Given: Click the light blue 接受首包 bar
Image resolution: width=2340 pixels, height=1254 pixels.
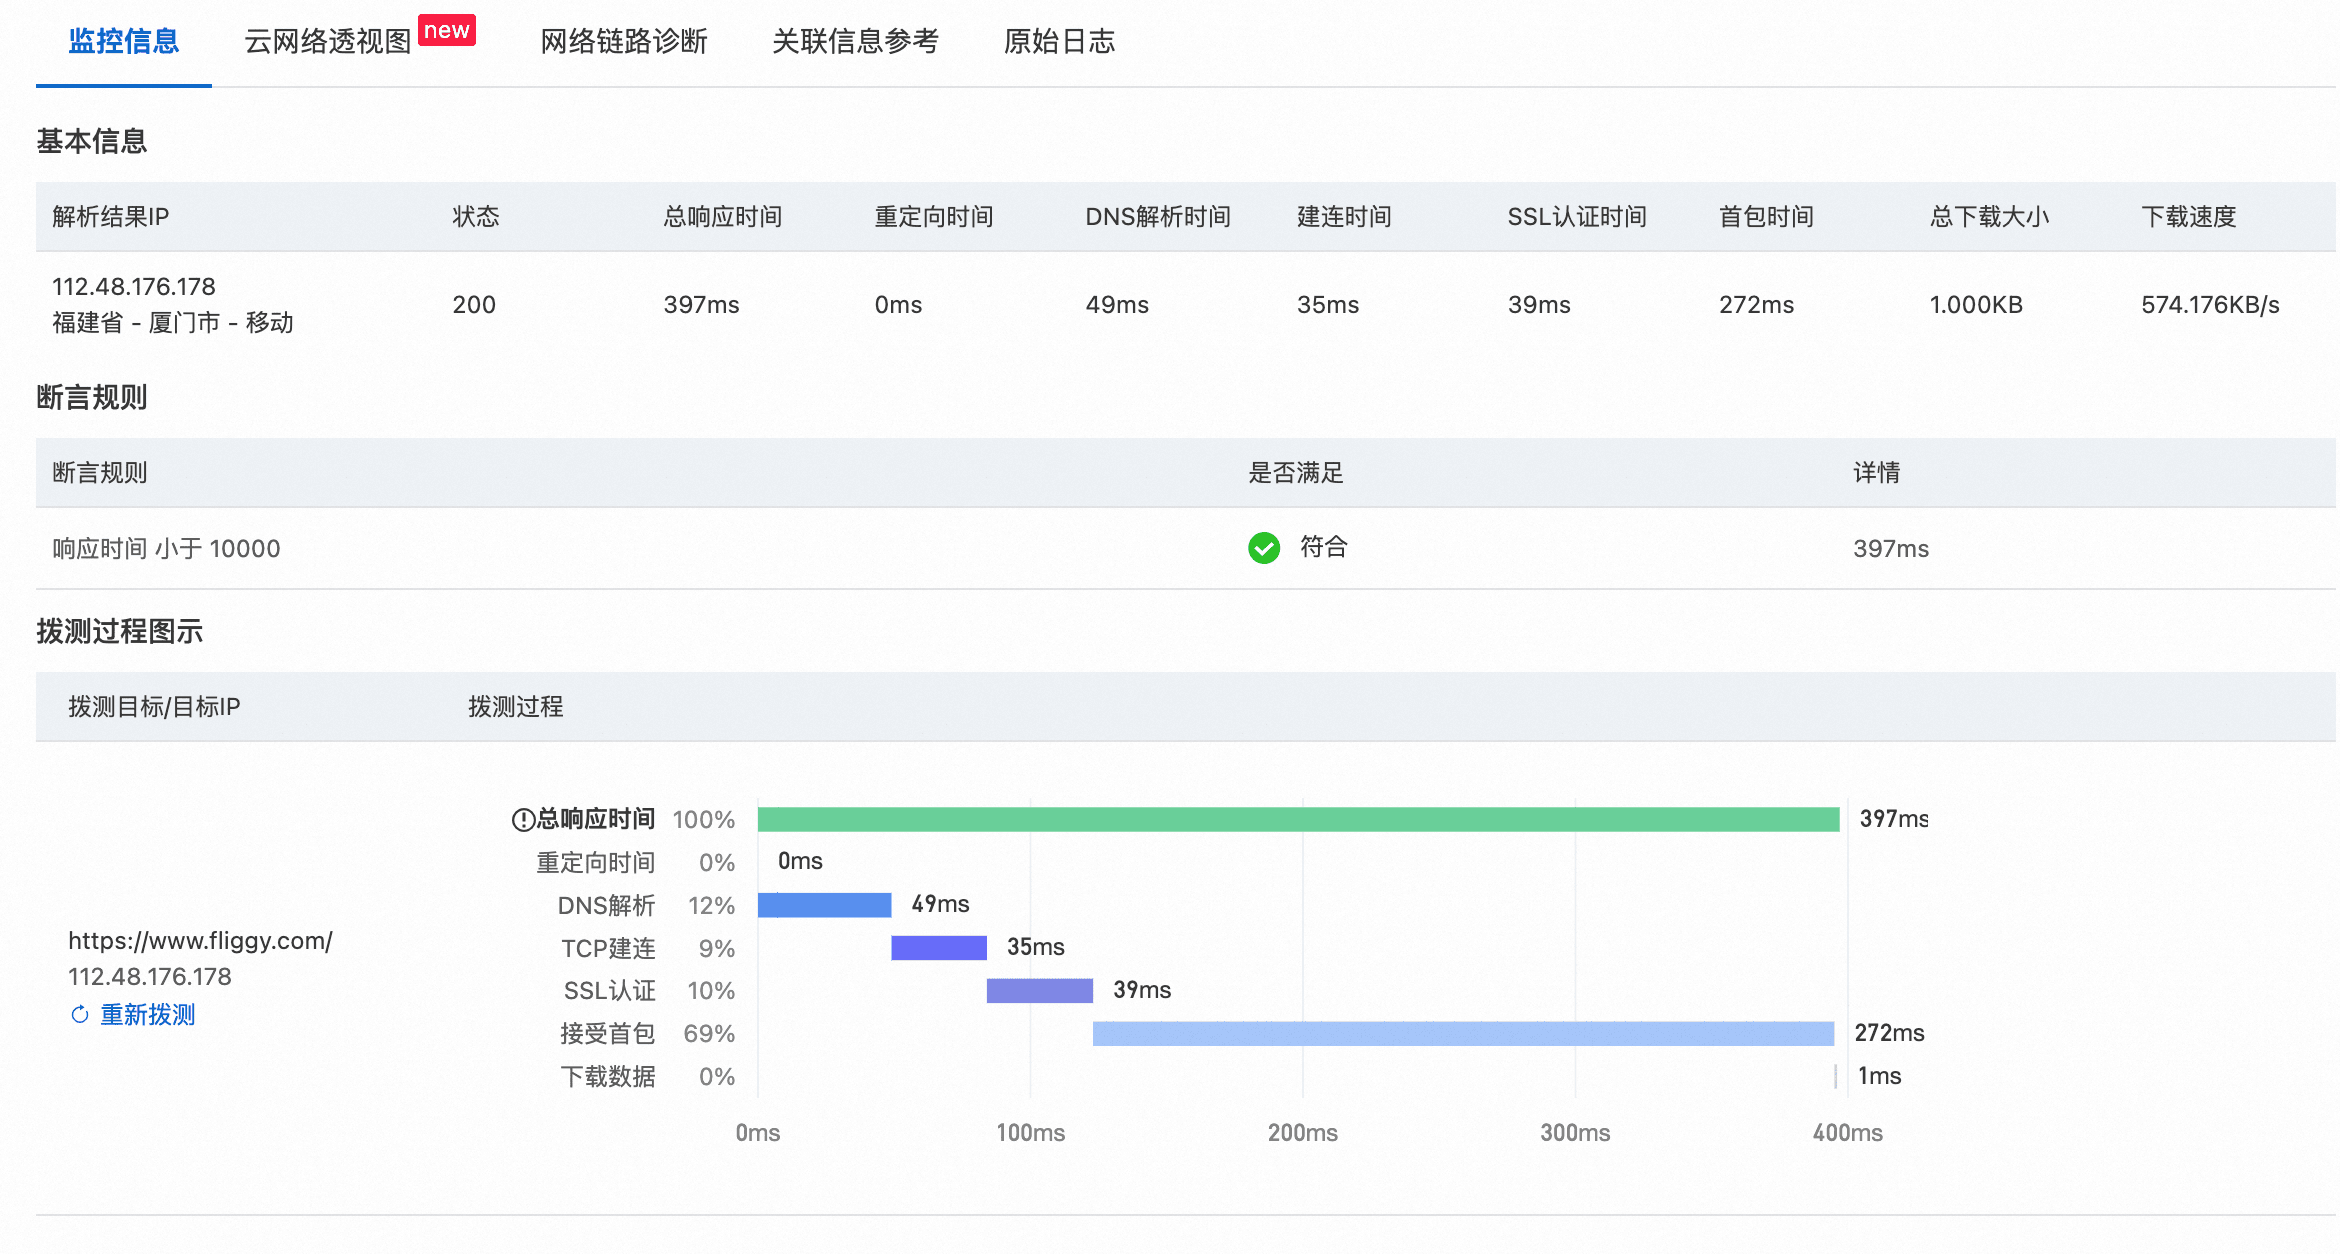Looking at the screenshot, I should pyautogui.click(x=1463, y=1034).
